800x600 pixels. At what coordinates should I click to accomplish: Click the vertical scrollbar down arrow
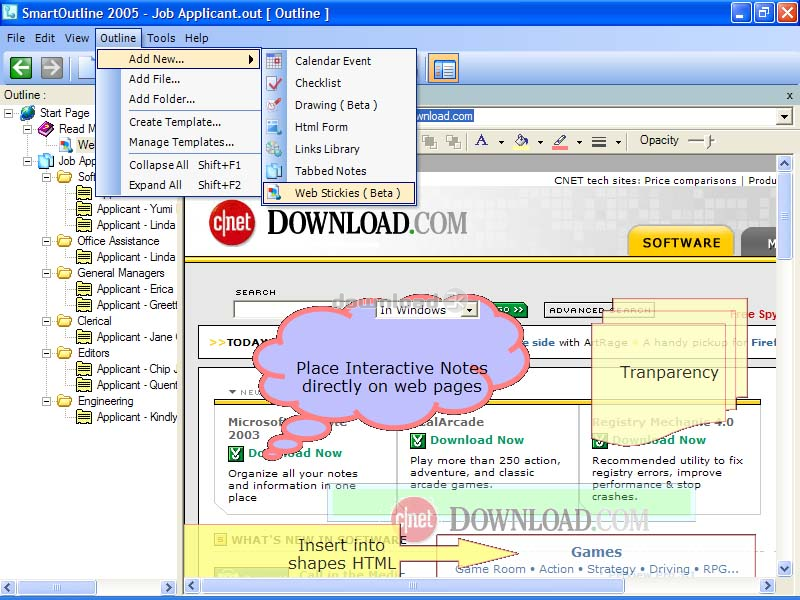click(784, 568)
